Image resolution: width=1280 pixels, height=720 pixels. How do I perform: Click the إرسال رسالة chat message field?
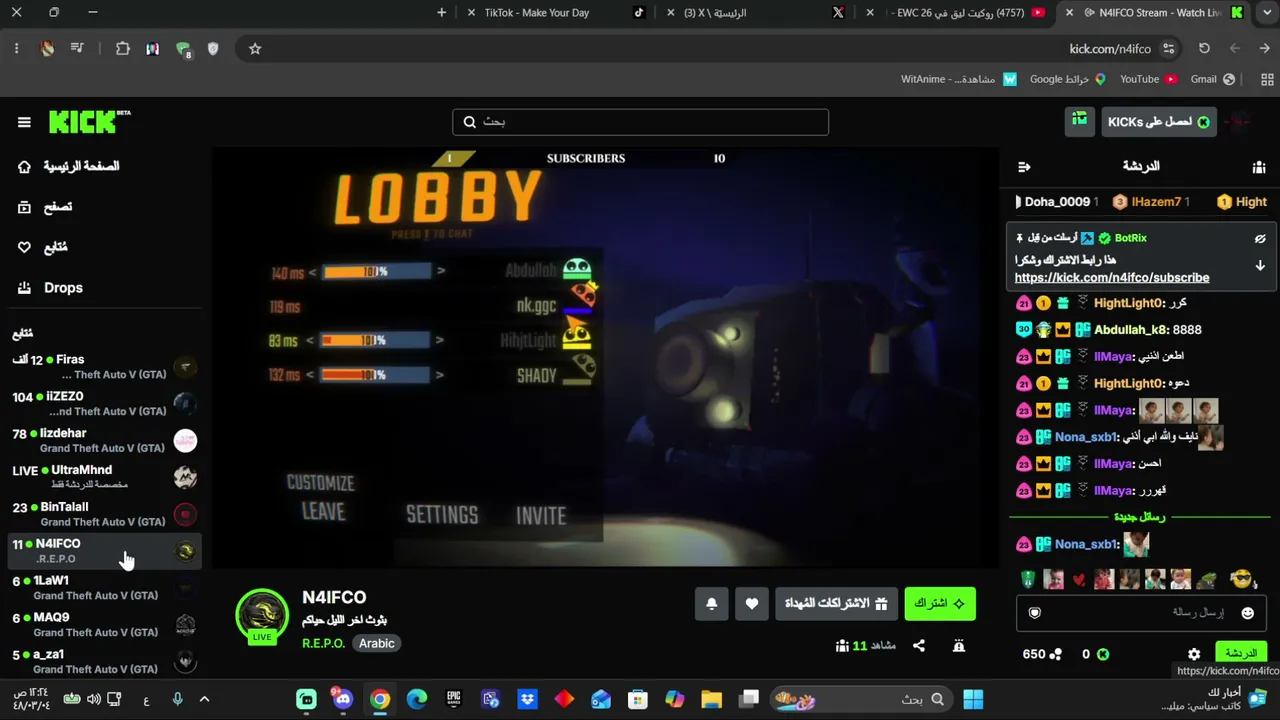1140,612
